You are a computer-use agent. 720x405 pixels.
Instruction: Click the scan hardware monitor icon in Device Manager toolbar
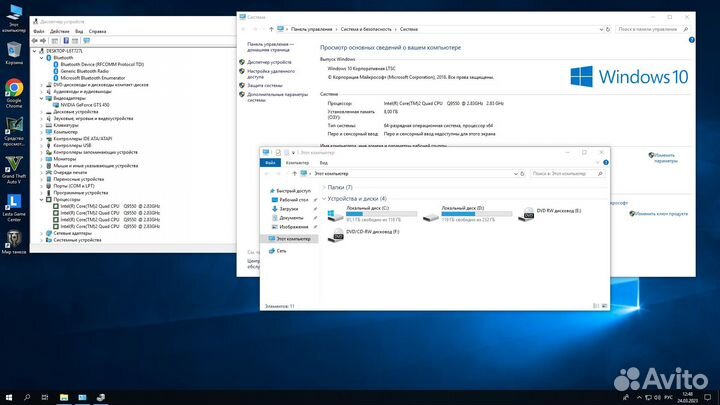click(x=86, y=41)
